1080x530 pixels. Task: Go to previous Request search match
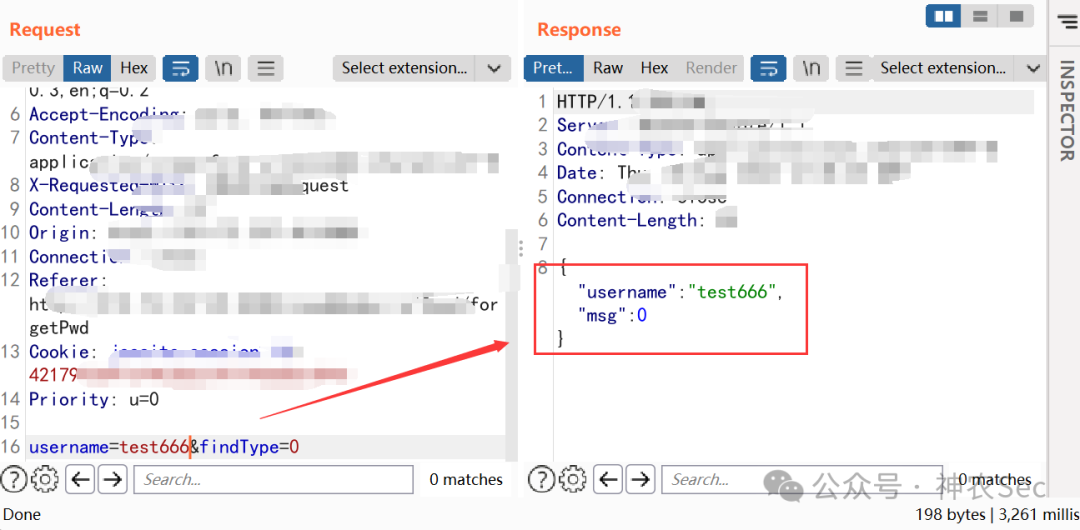click(80, 479)
